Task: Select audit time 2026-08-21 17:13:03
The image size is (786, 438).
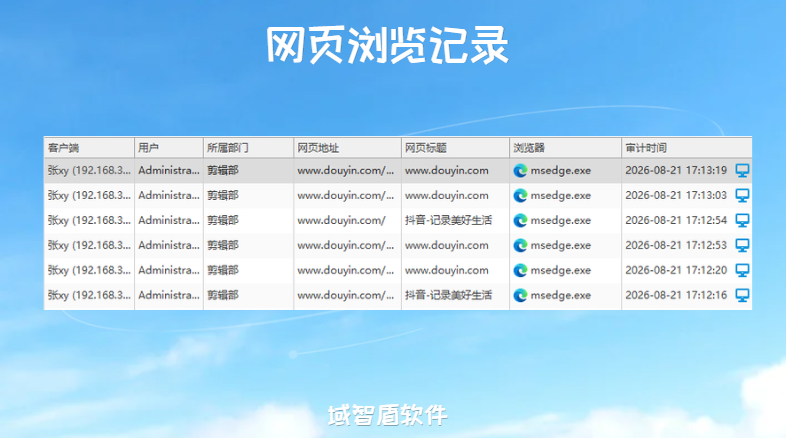Action: click(x=676, y=195)
